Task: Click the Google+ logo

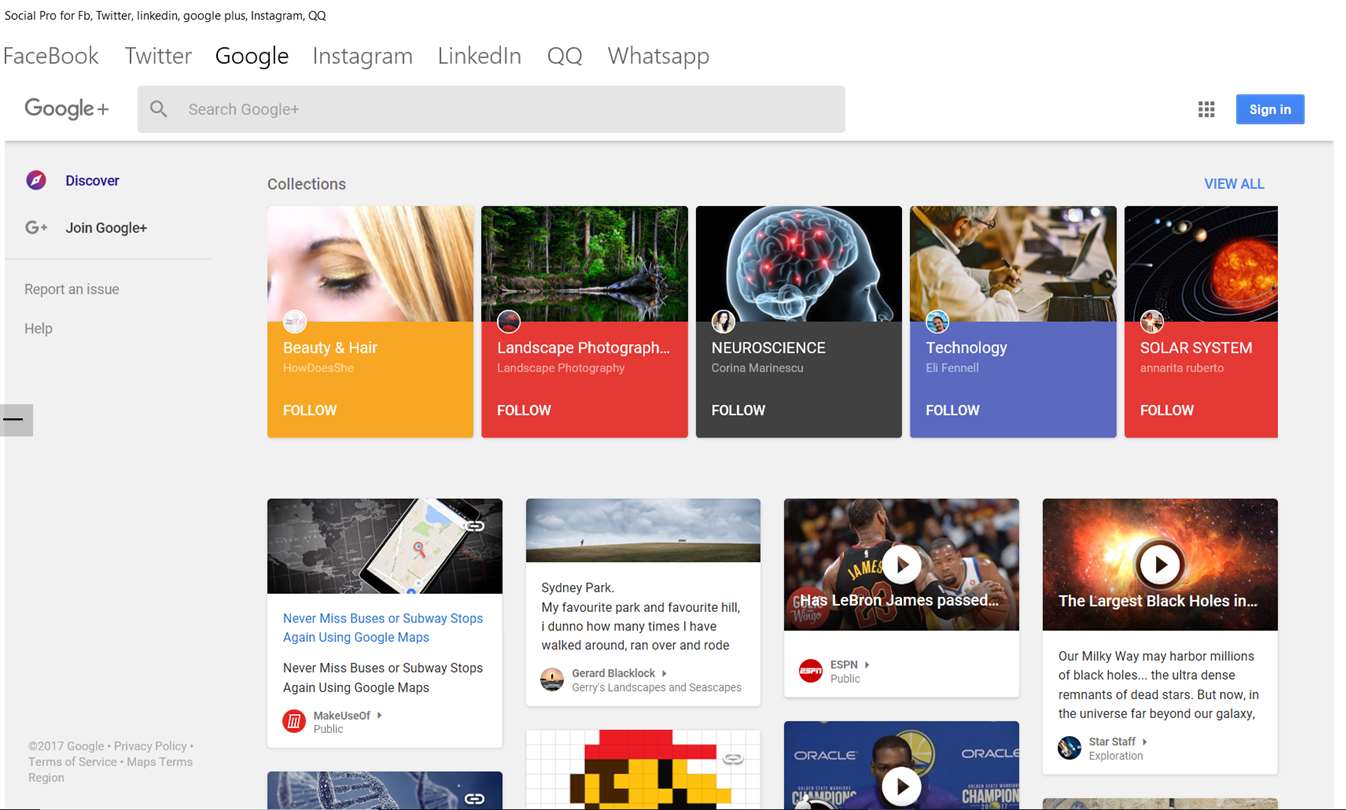Action: click(x=67, y=109)
